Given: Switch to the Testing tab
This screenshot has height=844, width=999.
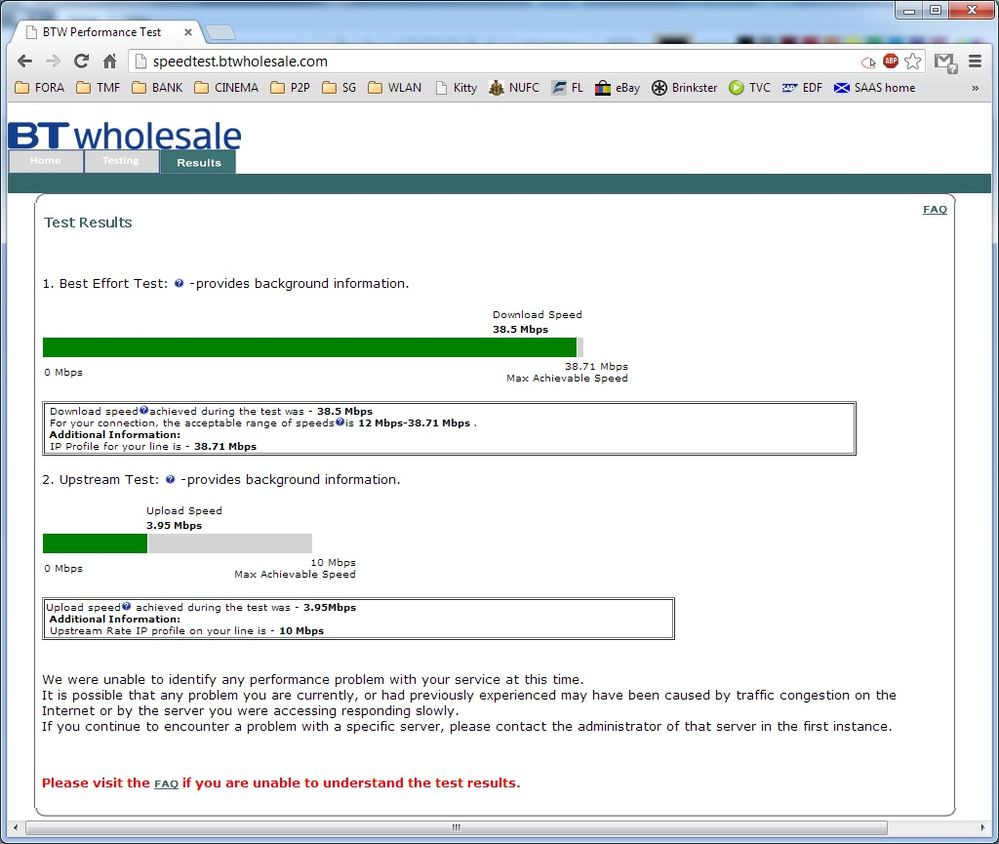Looking at the screenshot, I should click(x=120, y=161).
